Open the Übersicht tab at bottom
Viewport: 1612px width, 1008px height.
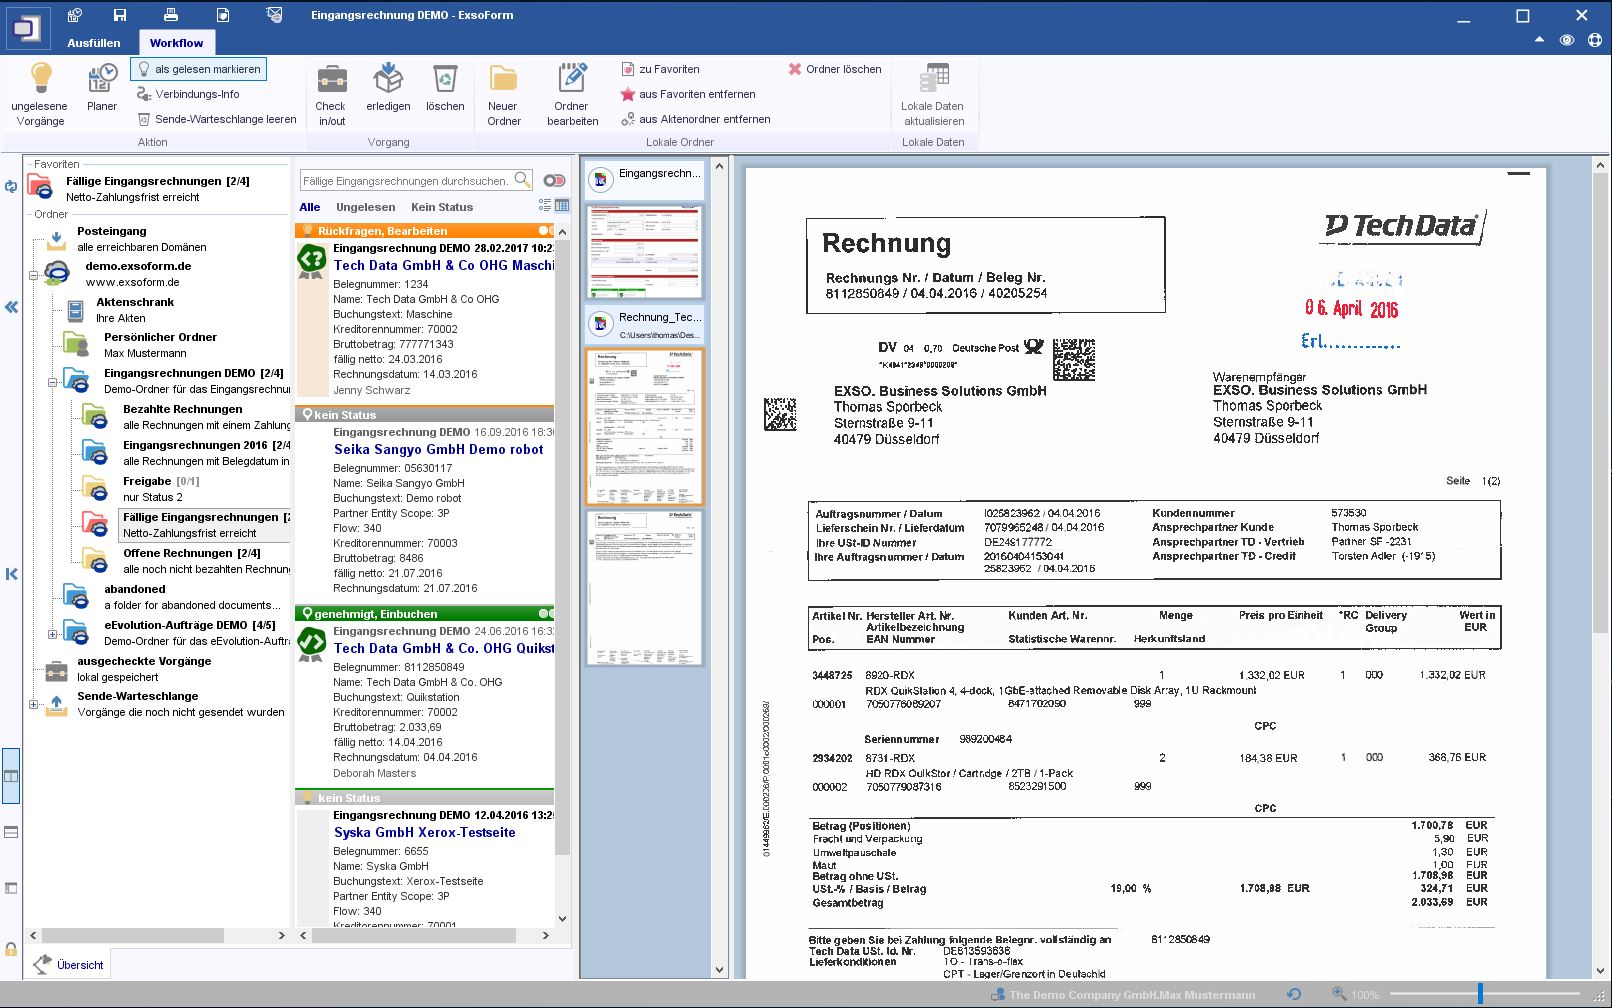(68, 965)
